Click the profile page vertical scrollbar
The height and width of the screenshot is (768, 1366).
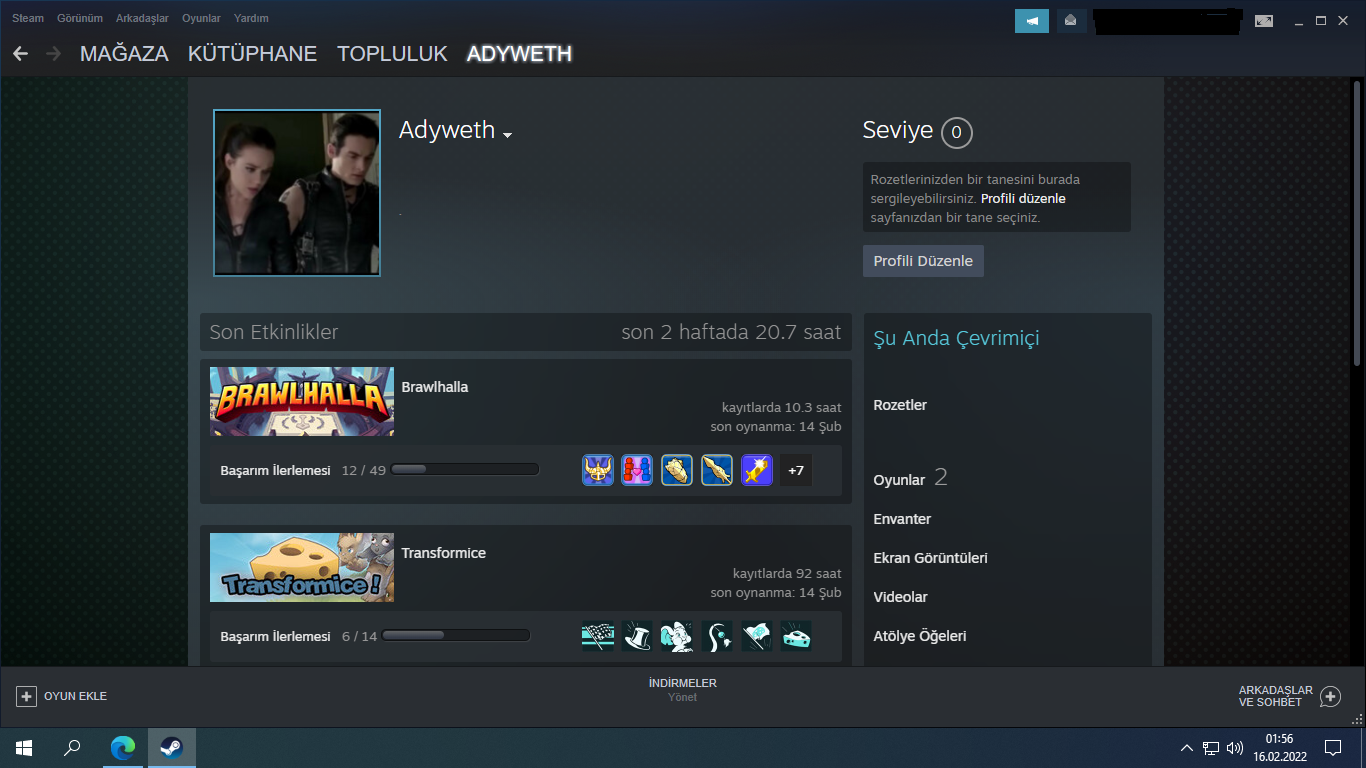[1357, 225]
